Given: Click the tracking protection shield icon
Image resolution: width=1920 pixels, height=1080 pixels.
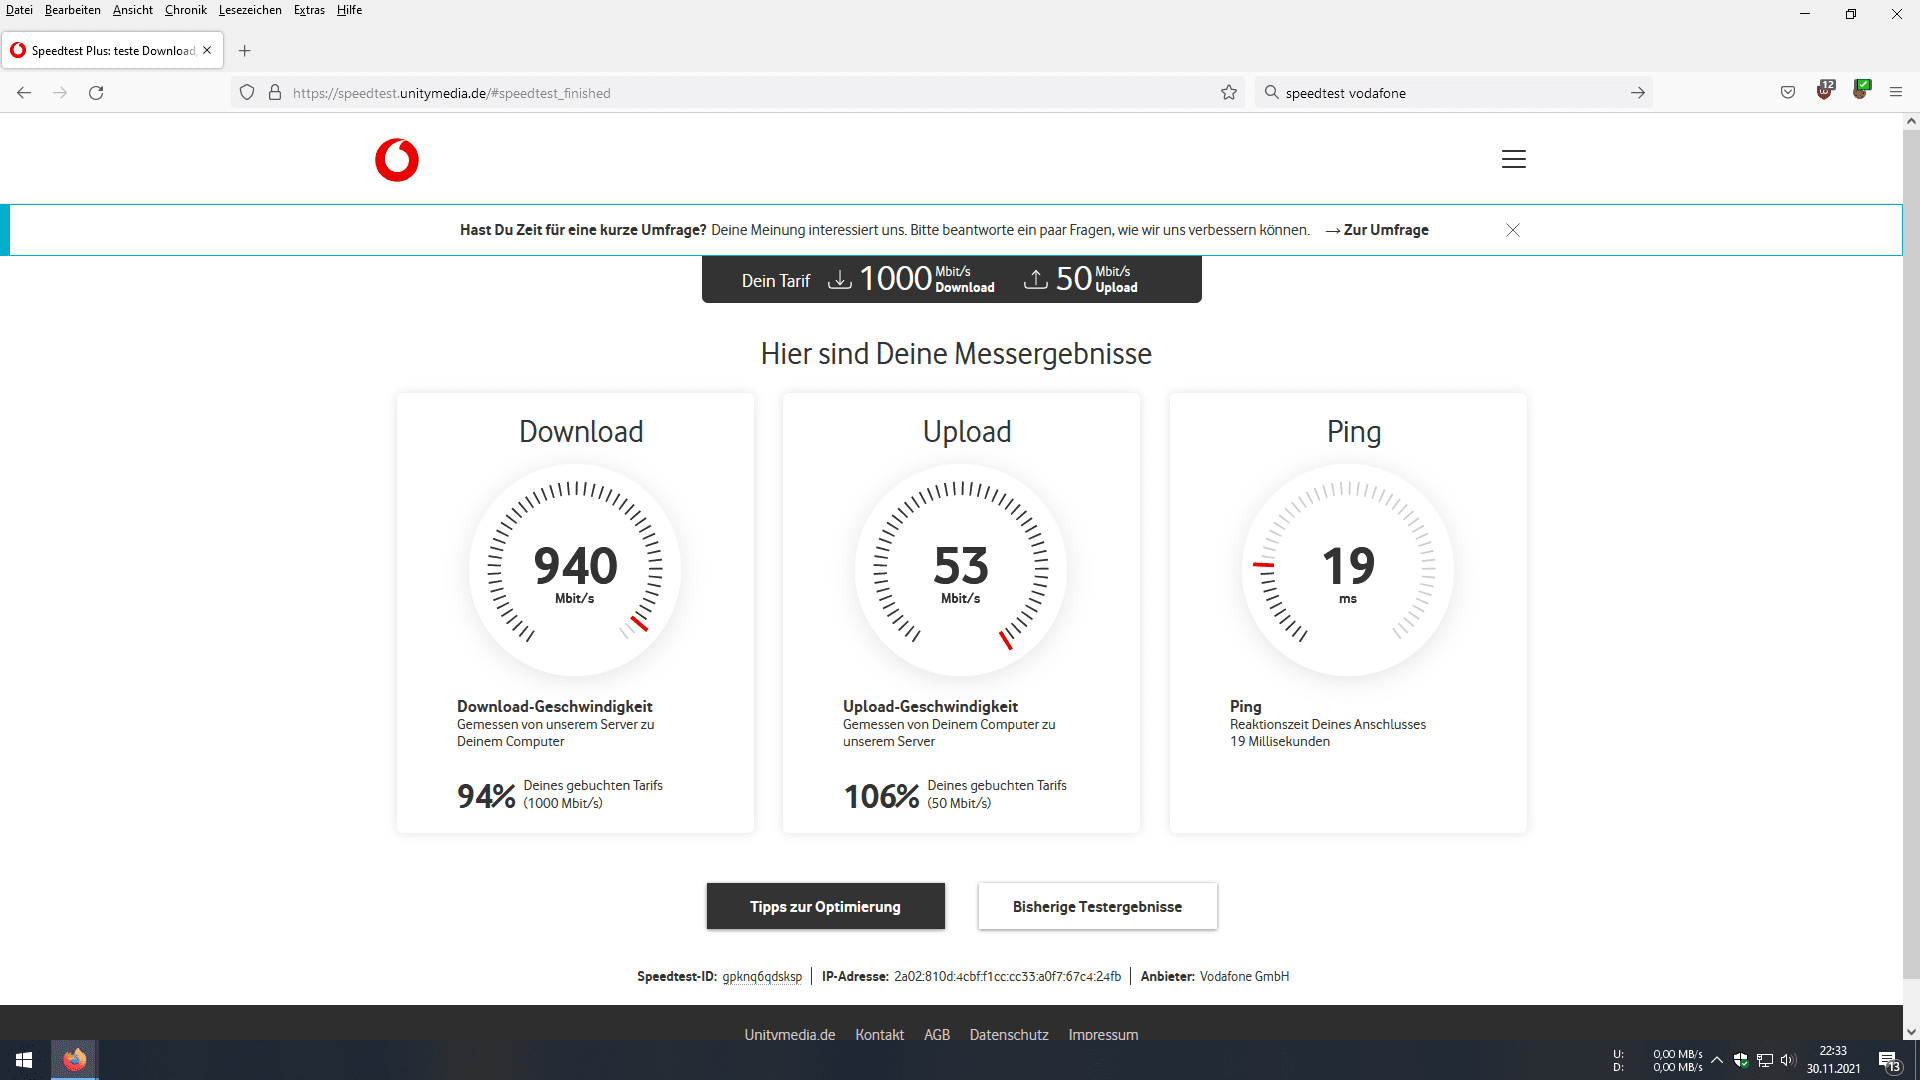Looking at the screenshot, I should (x=247, y=93).
